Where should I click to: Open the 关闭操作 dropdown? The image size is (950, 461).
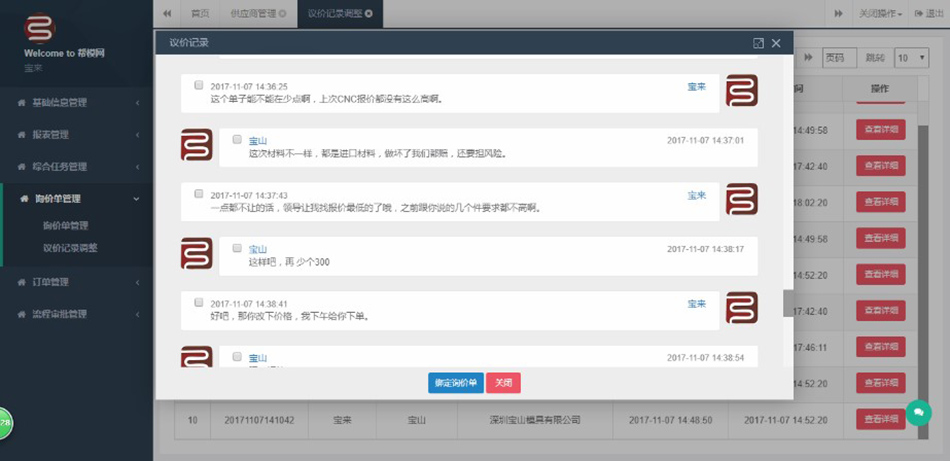(880, 13)
